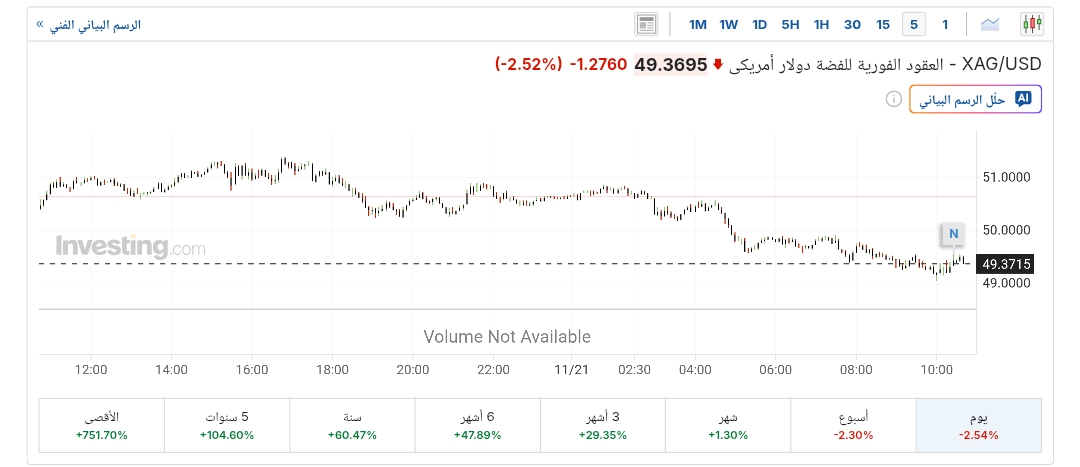The height and width of the screenshot is (467, 1080).
Task: Switch to area chart type
Action: click(x=991, y=24)
